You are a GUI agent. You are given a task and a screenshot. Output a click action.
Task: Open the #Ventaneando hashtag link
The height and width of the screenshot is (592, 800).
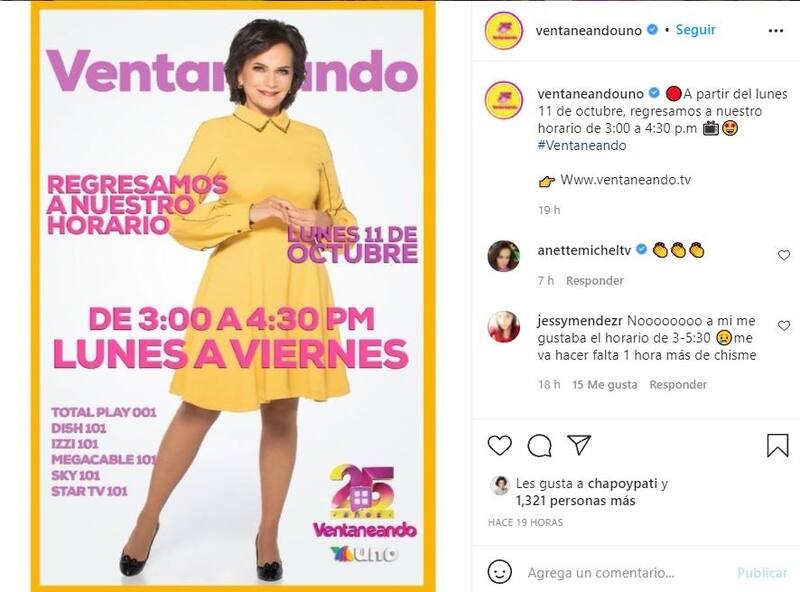[x=582, y=145]
